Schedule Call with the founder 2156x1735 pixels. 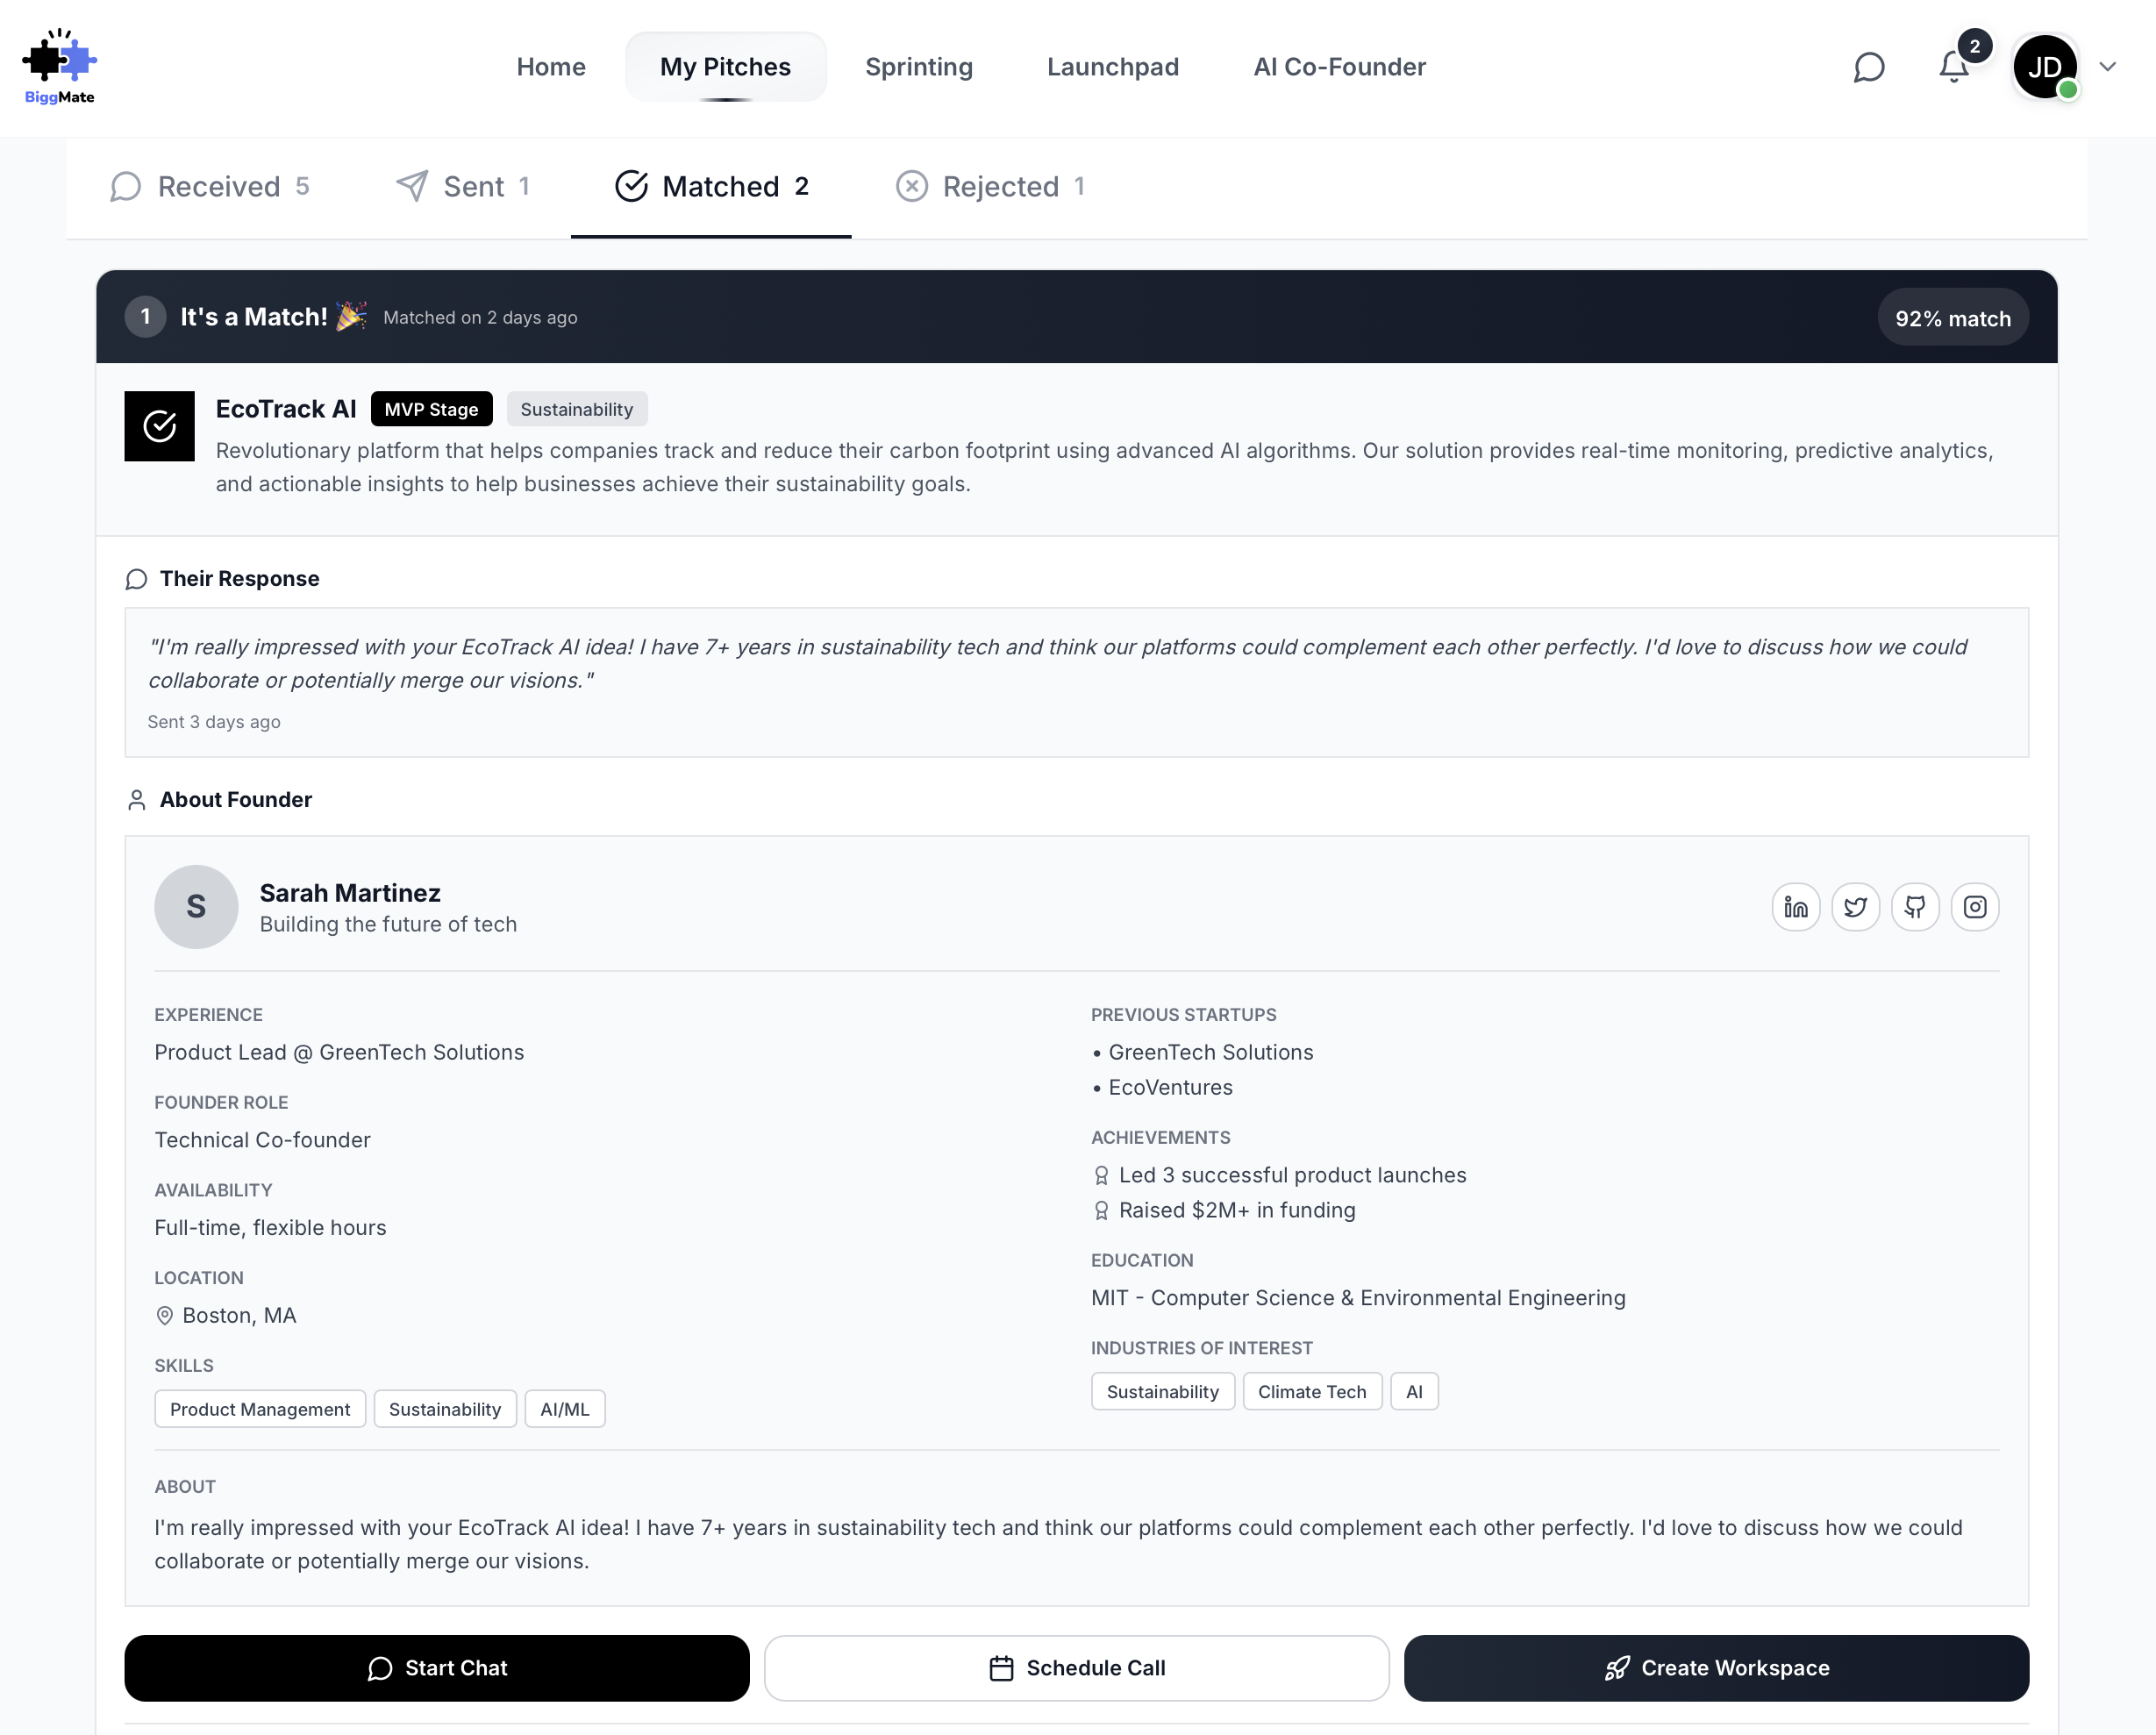tap(1075, 1667)
